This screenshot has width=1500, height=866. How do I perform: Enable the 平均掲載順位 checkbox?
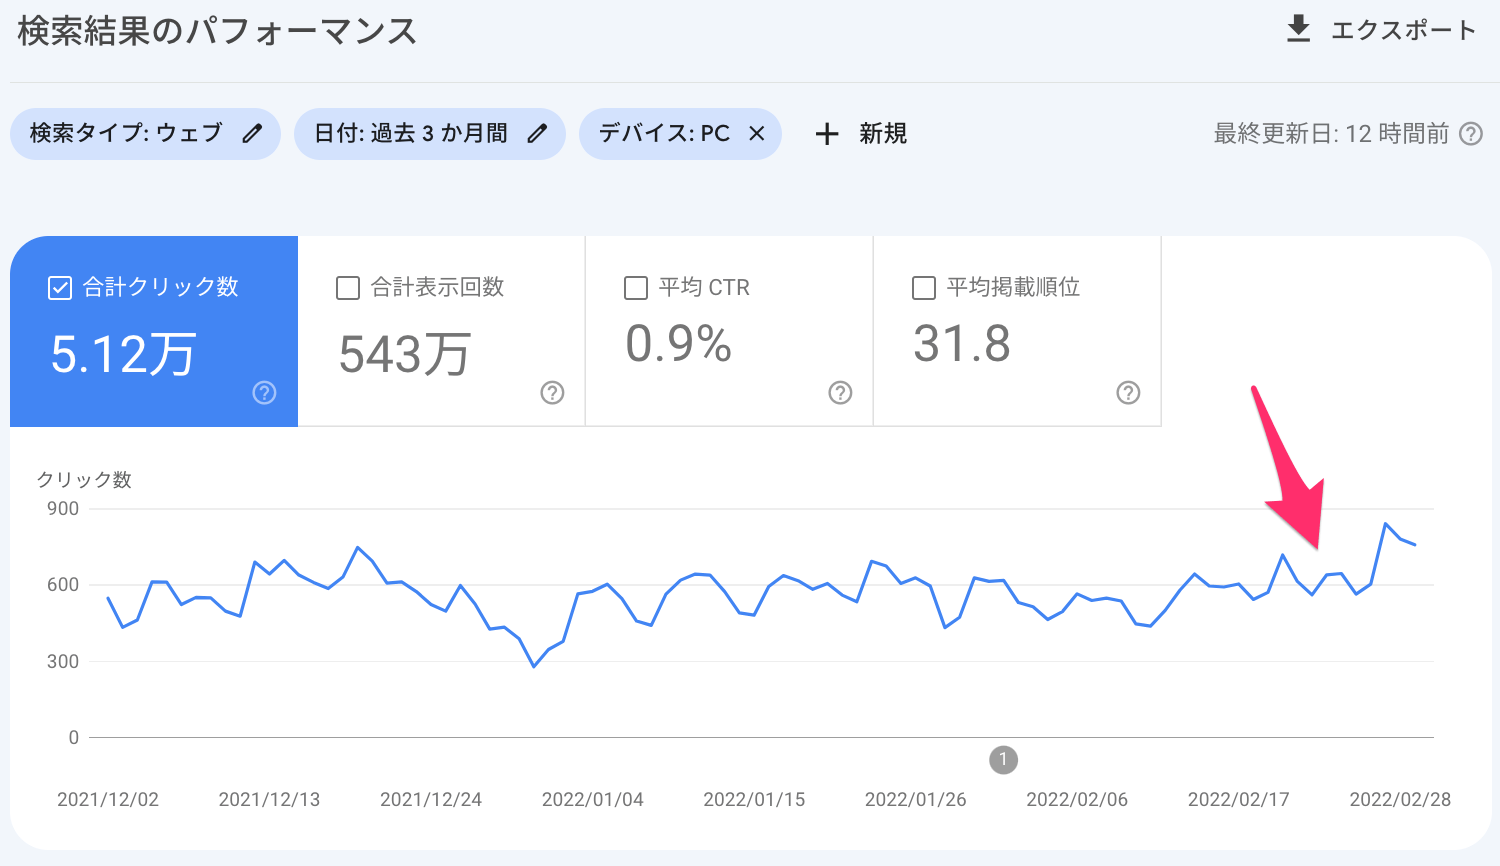924,288
